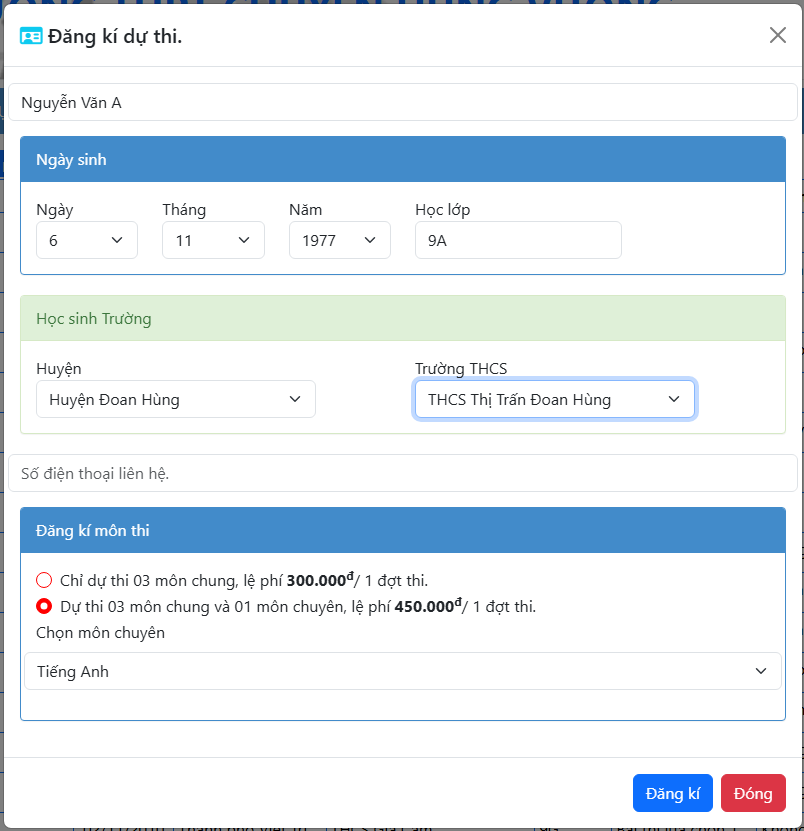The image size is (804, 831).
Task: Expand the Trường THCS school dropdown
Action: click(x=554, y=399)
